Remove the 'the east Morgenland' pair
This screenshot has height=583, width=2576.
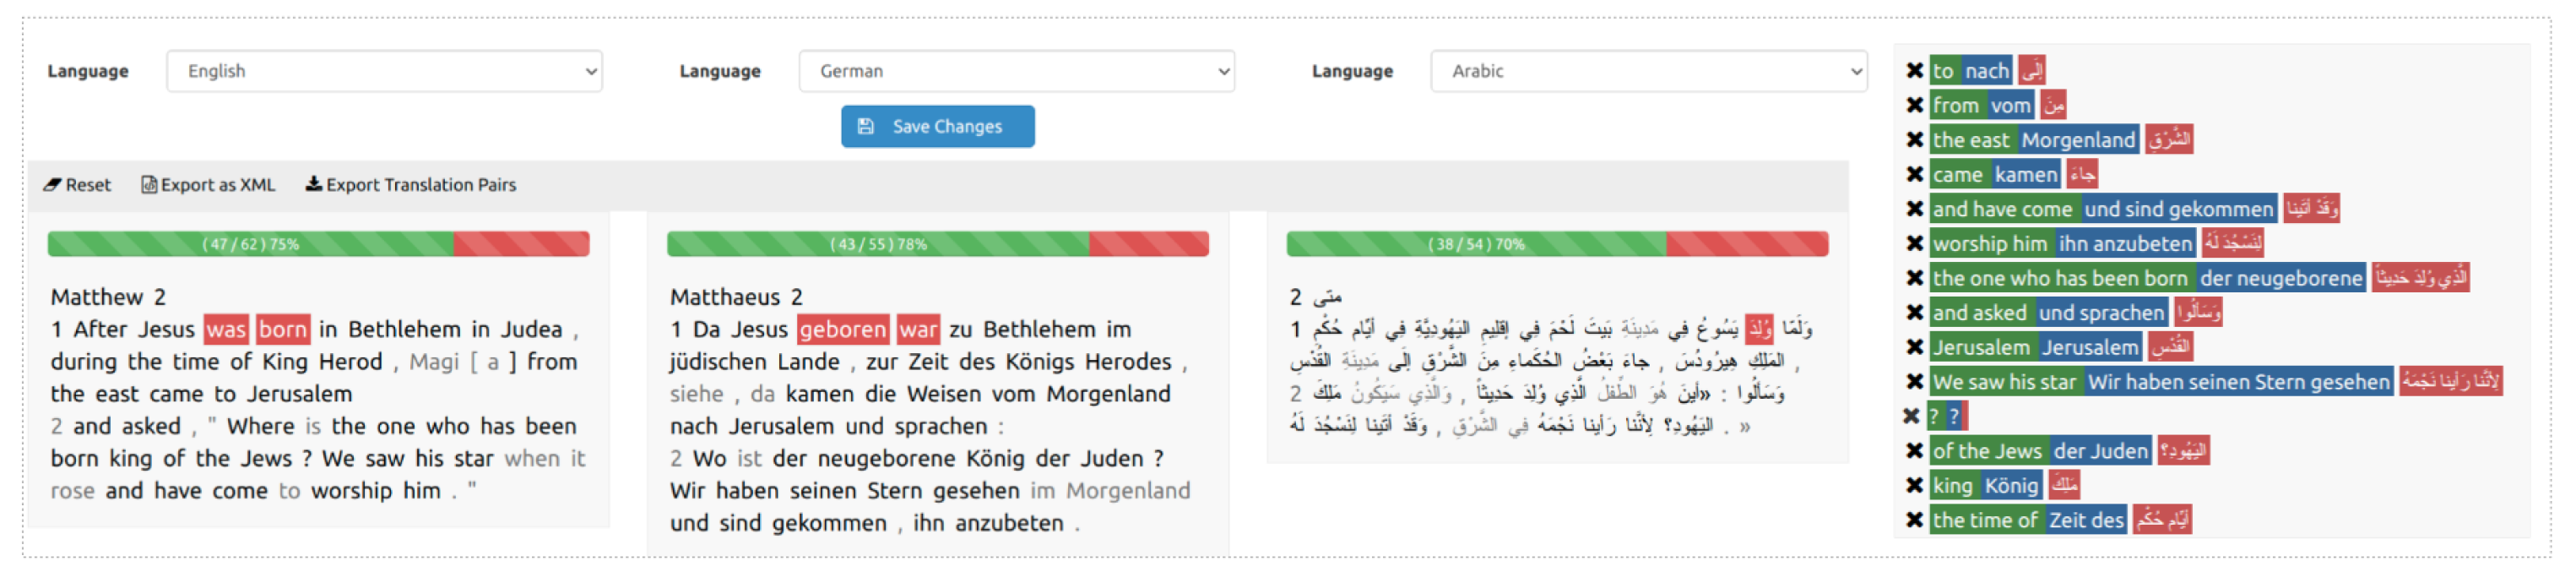(1914, 140)
